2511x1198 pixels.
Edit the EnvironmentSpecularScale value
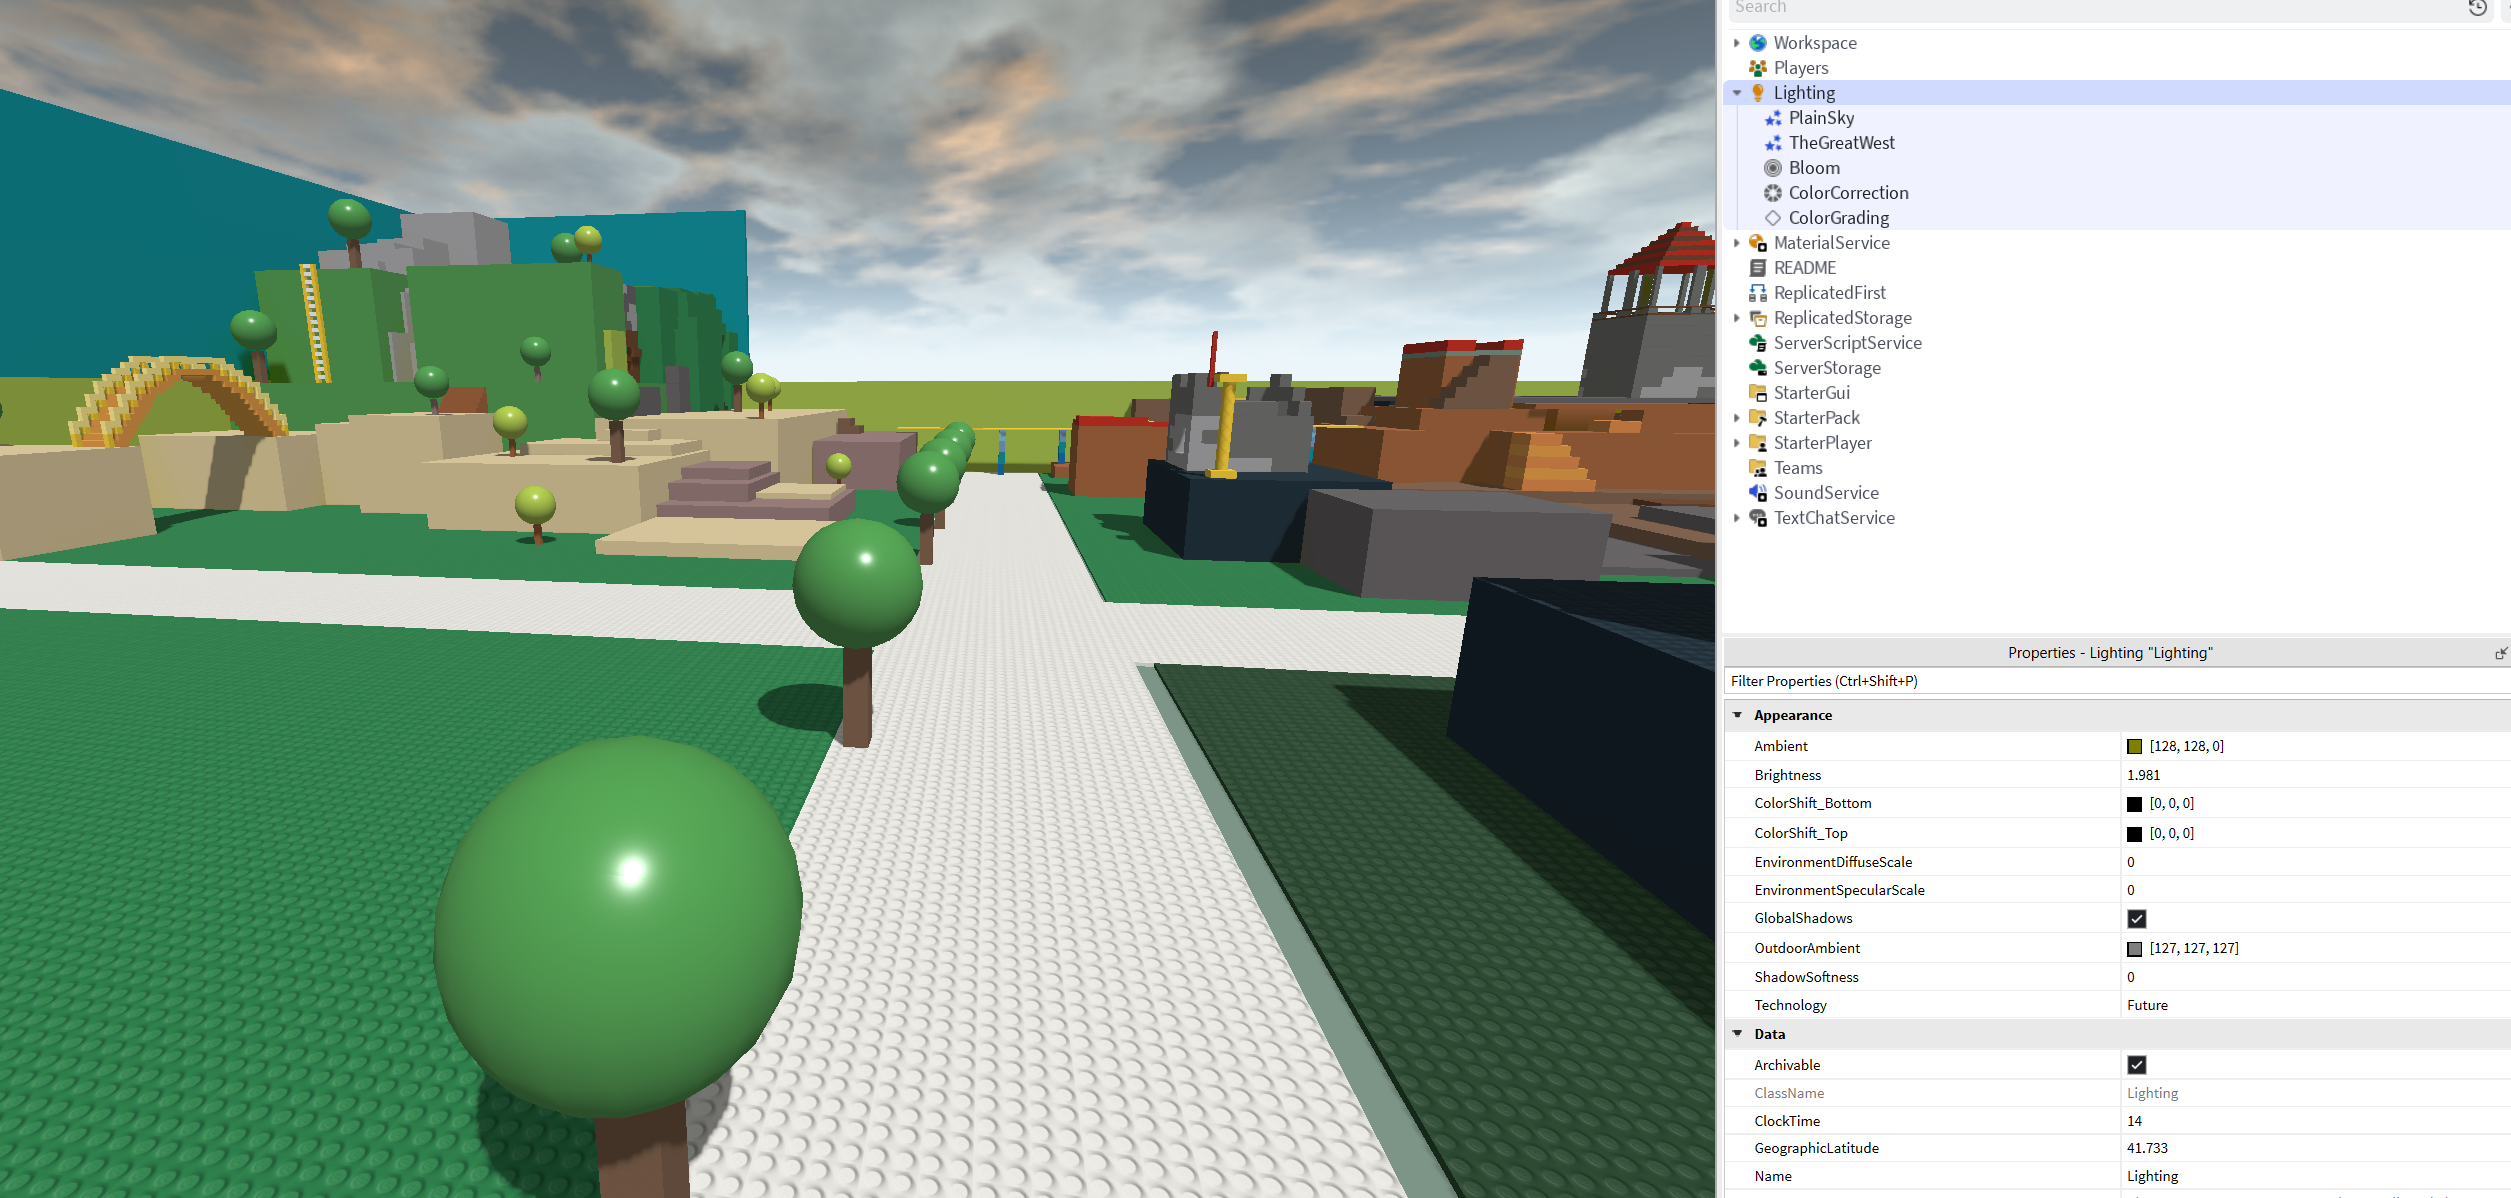point(2316,890)
